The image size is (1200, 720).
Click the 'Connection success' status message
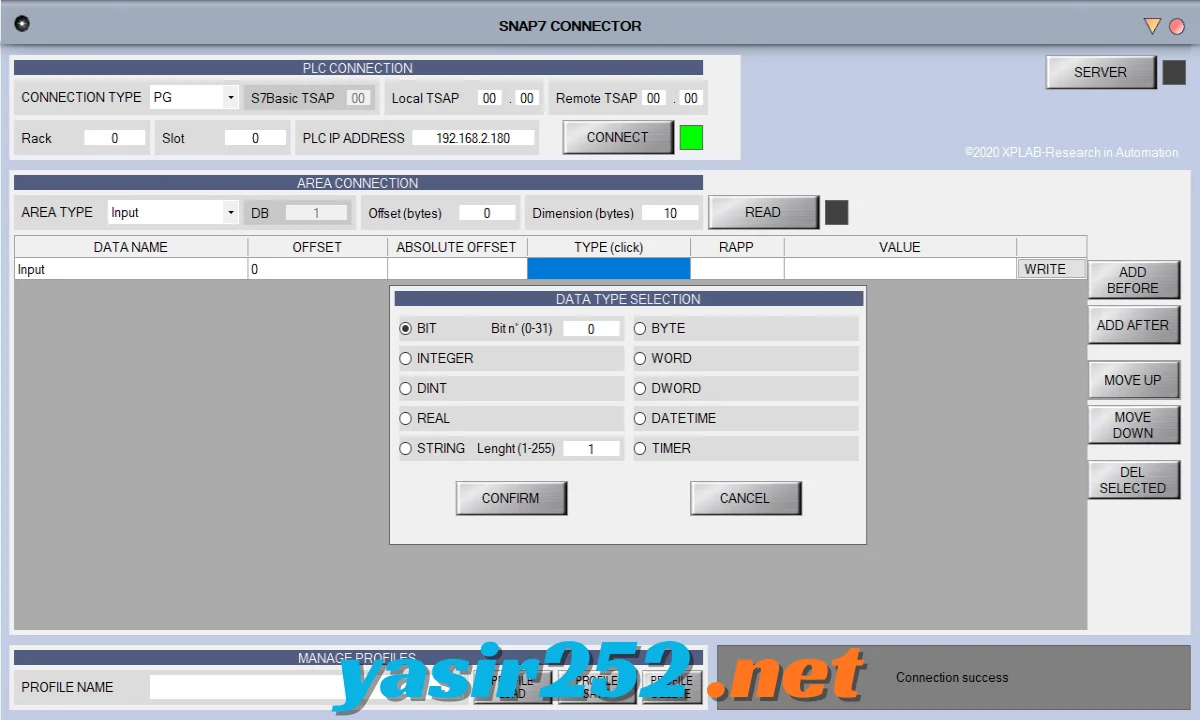952,677
